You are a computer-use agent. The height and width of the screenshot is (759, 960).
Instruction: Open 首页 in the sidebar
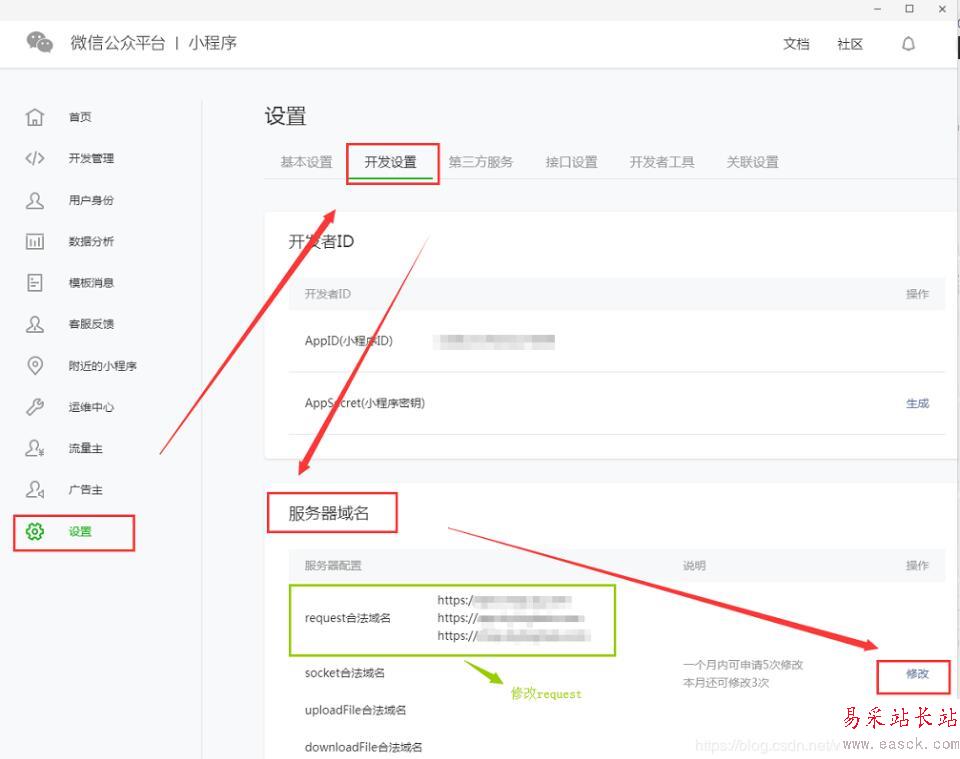click(x=80, y=117)
